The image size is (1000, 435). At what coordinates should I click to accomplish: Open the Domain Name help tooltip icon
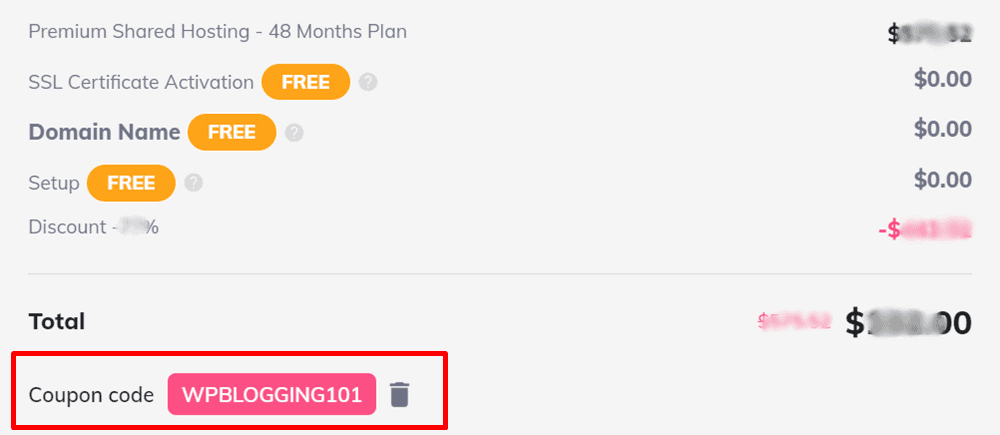tap(294, 133)
